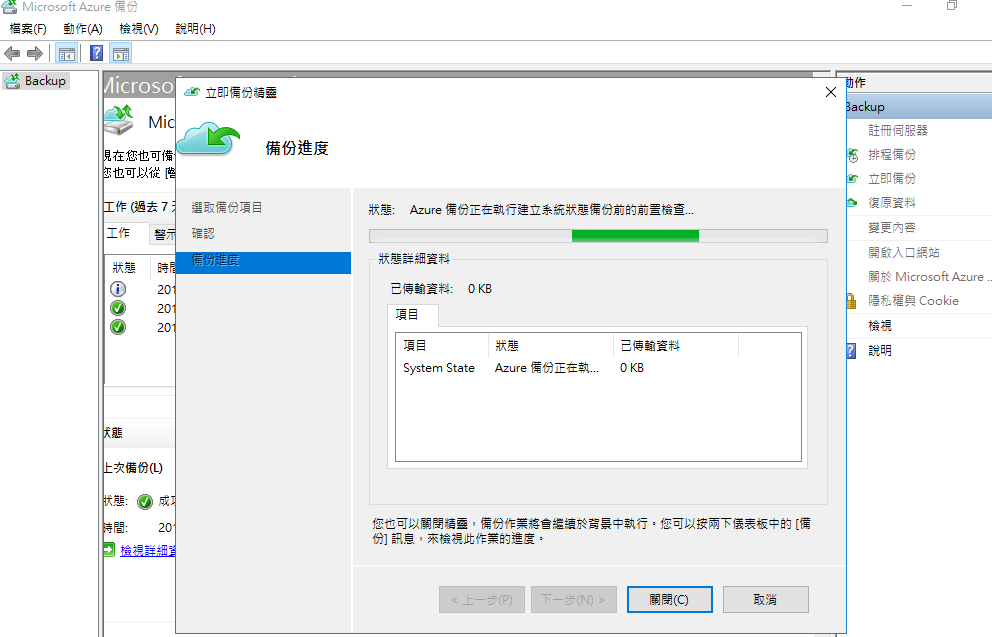Click 變更內容 in actions pane
The image size is (992, 637).
[892, 228]
